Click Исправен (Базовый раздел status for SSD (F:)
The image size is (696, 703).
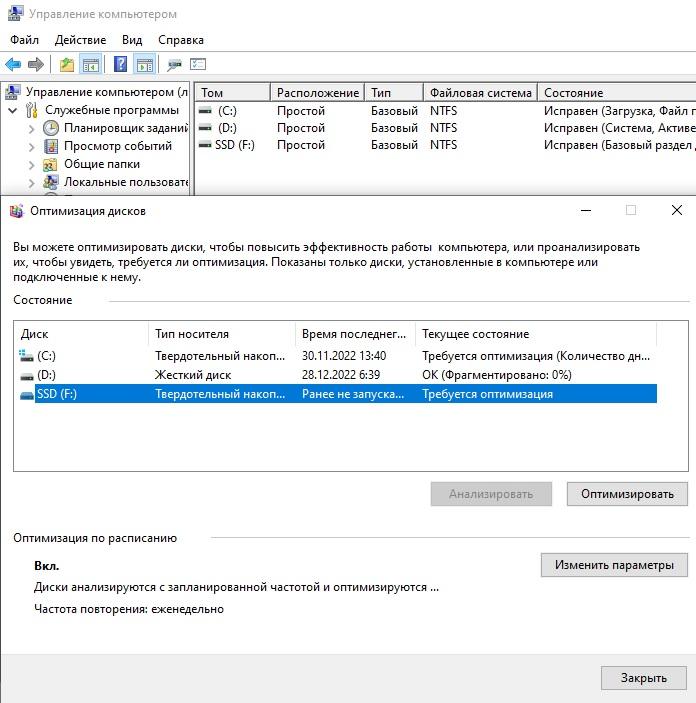tap(619, 145)
